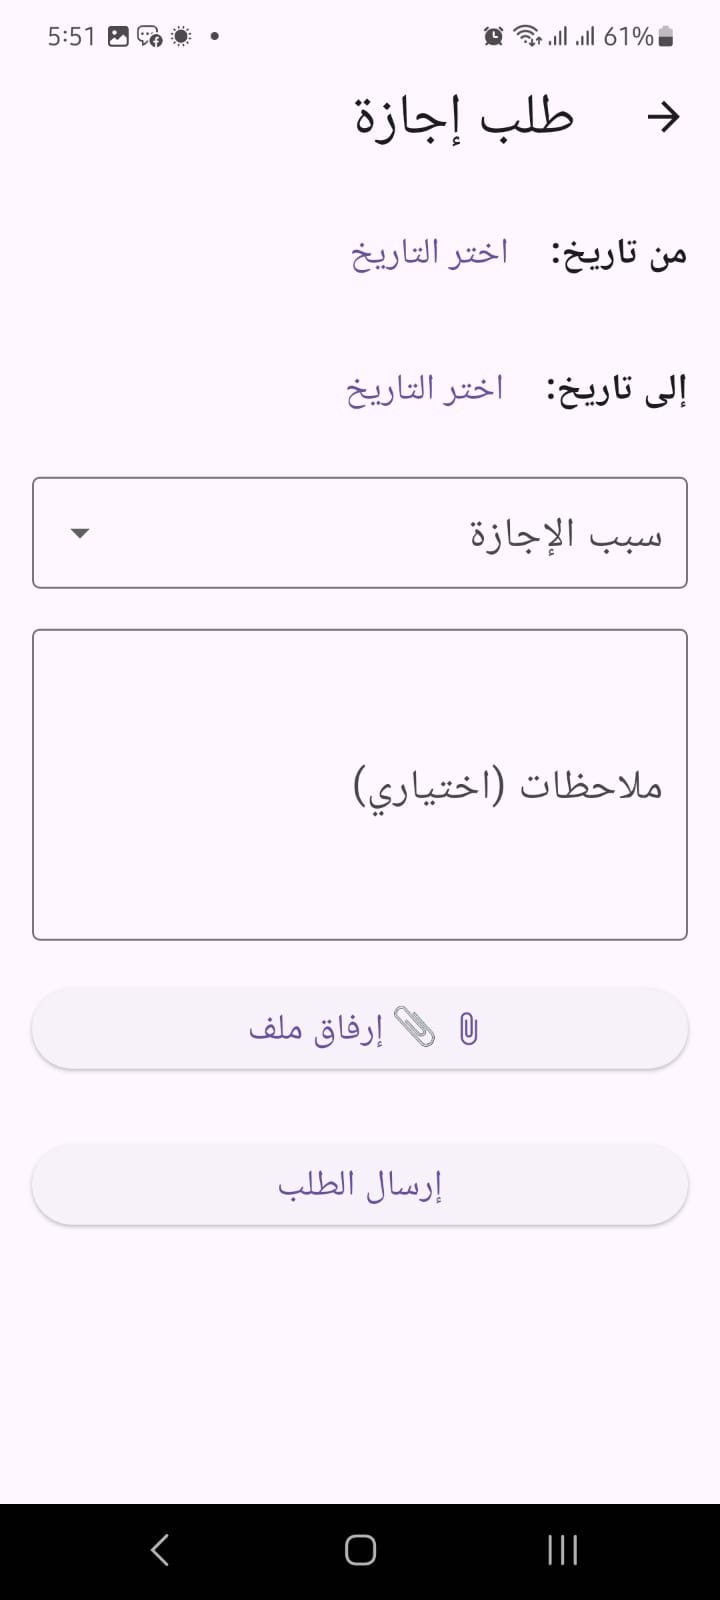This screenshot has height=1600, width=720.
Task: Click the outlined paperclip icon
Action: click(468, 1029)
